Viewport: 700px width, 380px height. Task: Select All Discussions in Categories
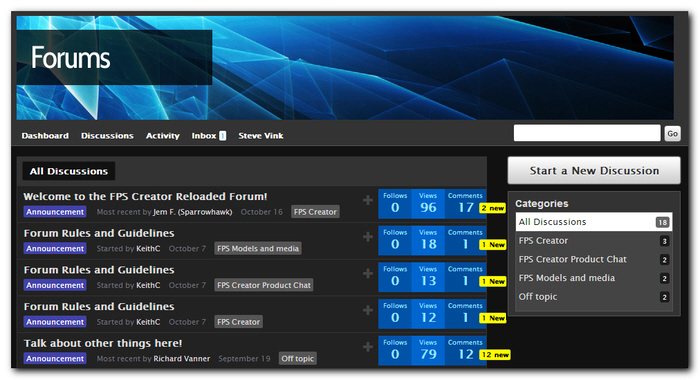click(594, 222)
